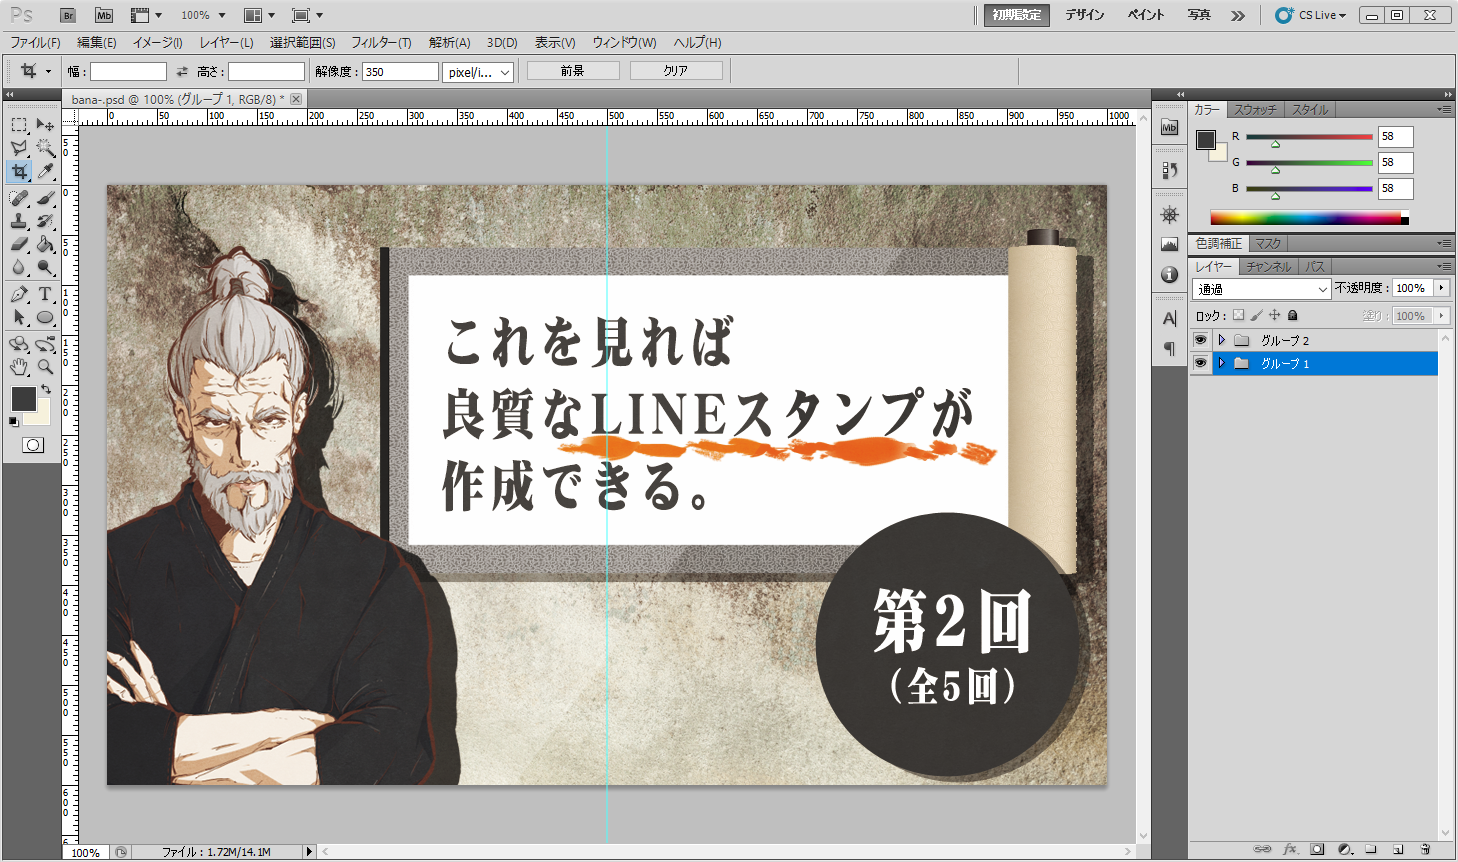Select the Crop tool in toolbox
This screenshot has width=1458, height=862.
pyautogui.click(x=19, y=172)
